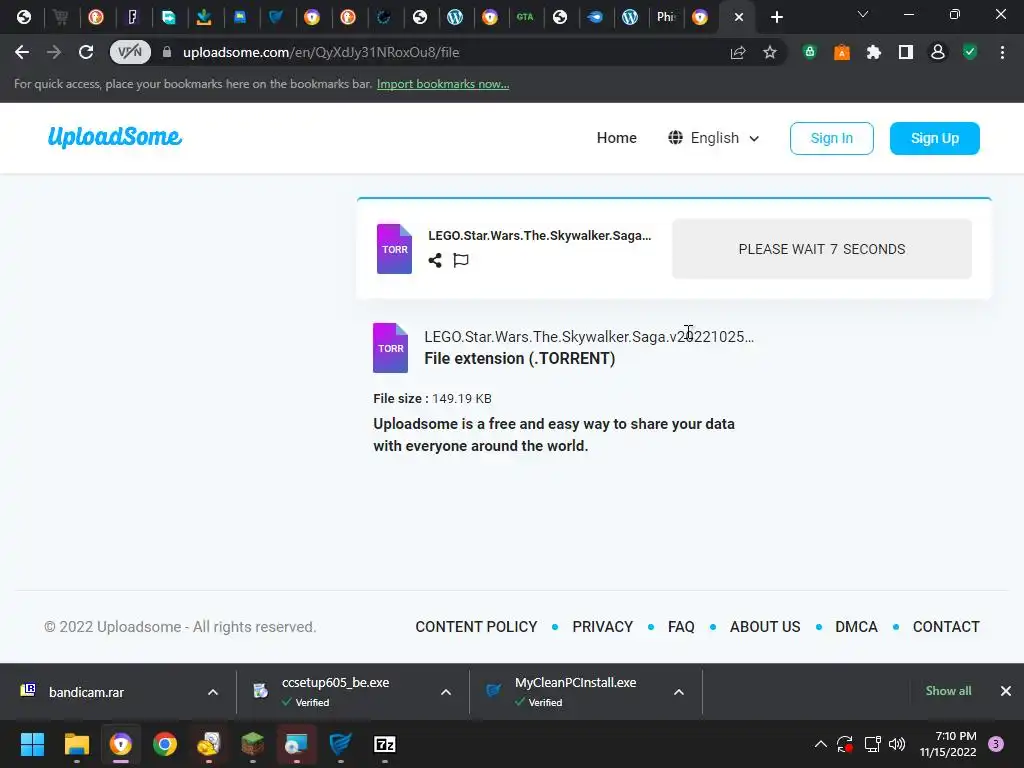Open the green lock extension
Viewport: 1024px width, 768px height.
pos(810,52)
